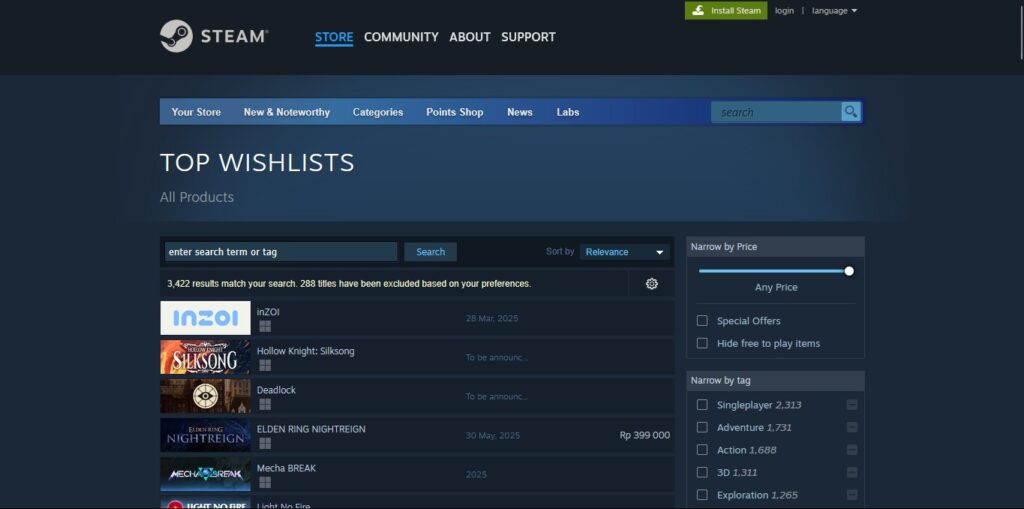Screen dimensions: 1024x509
Task: Open the inZOI thumbnail image
Action: click(x=205, y=318)
